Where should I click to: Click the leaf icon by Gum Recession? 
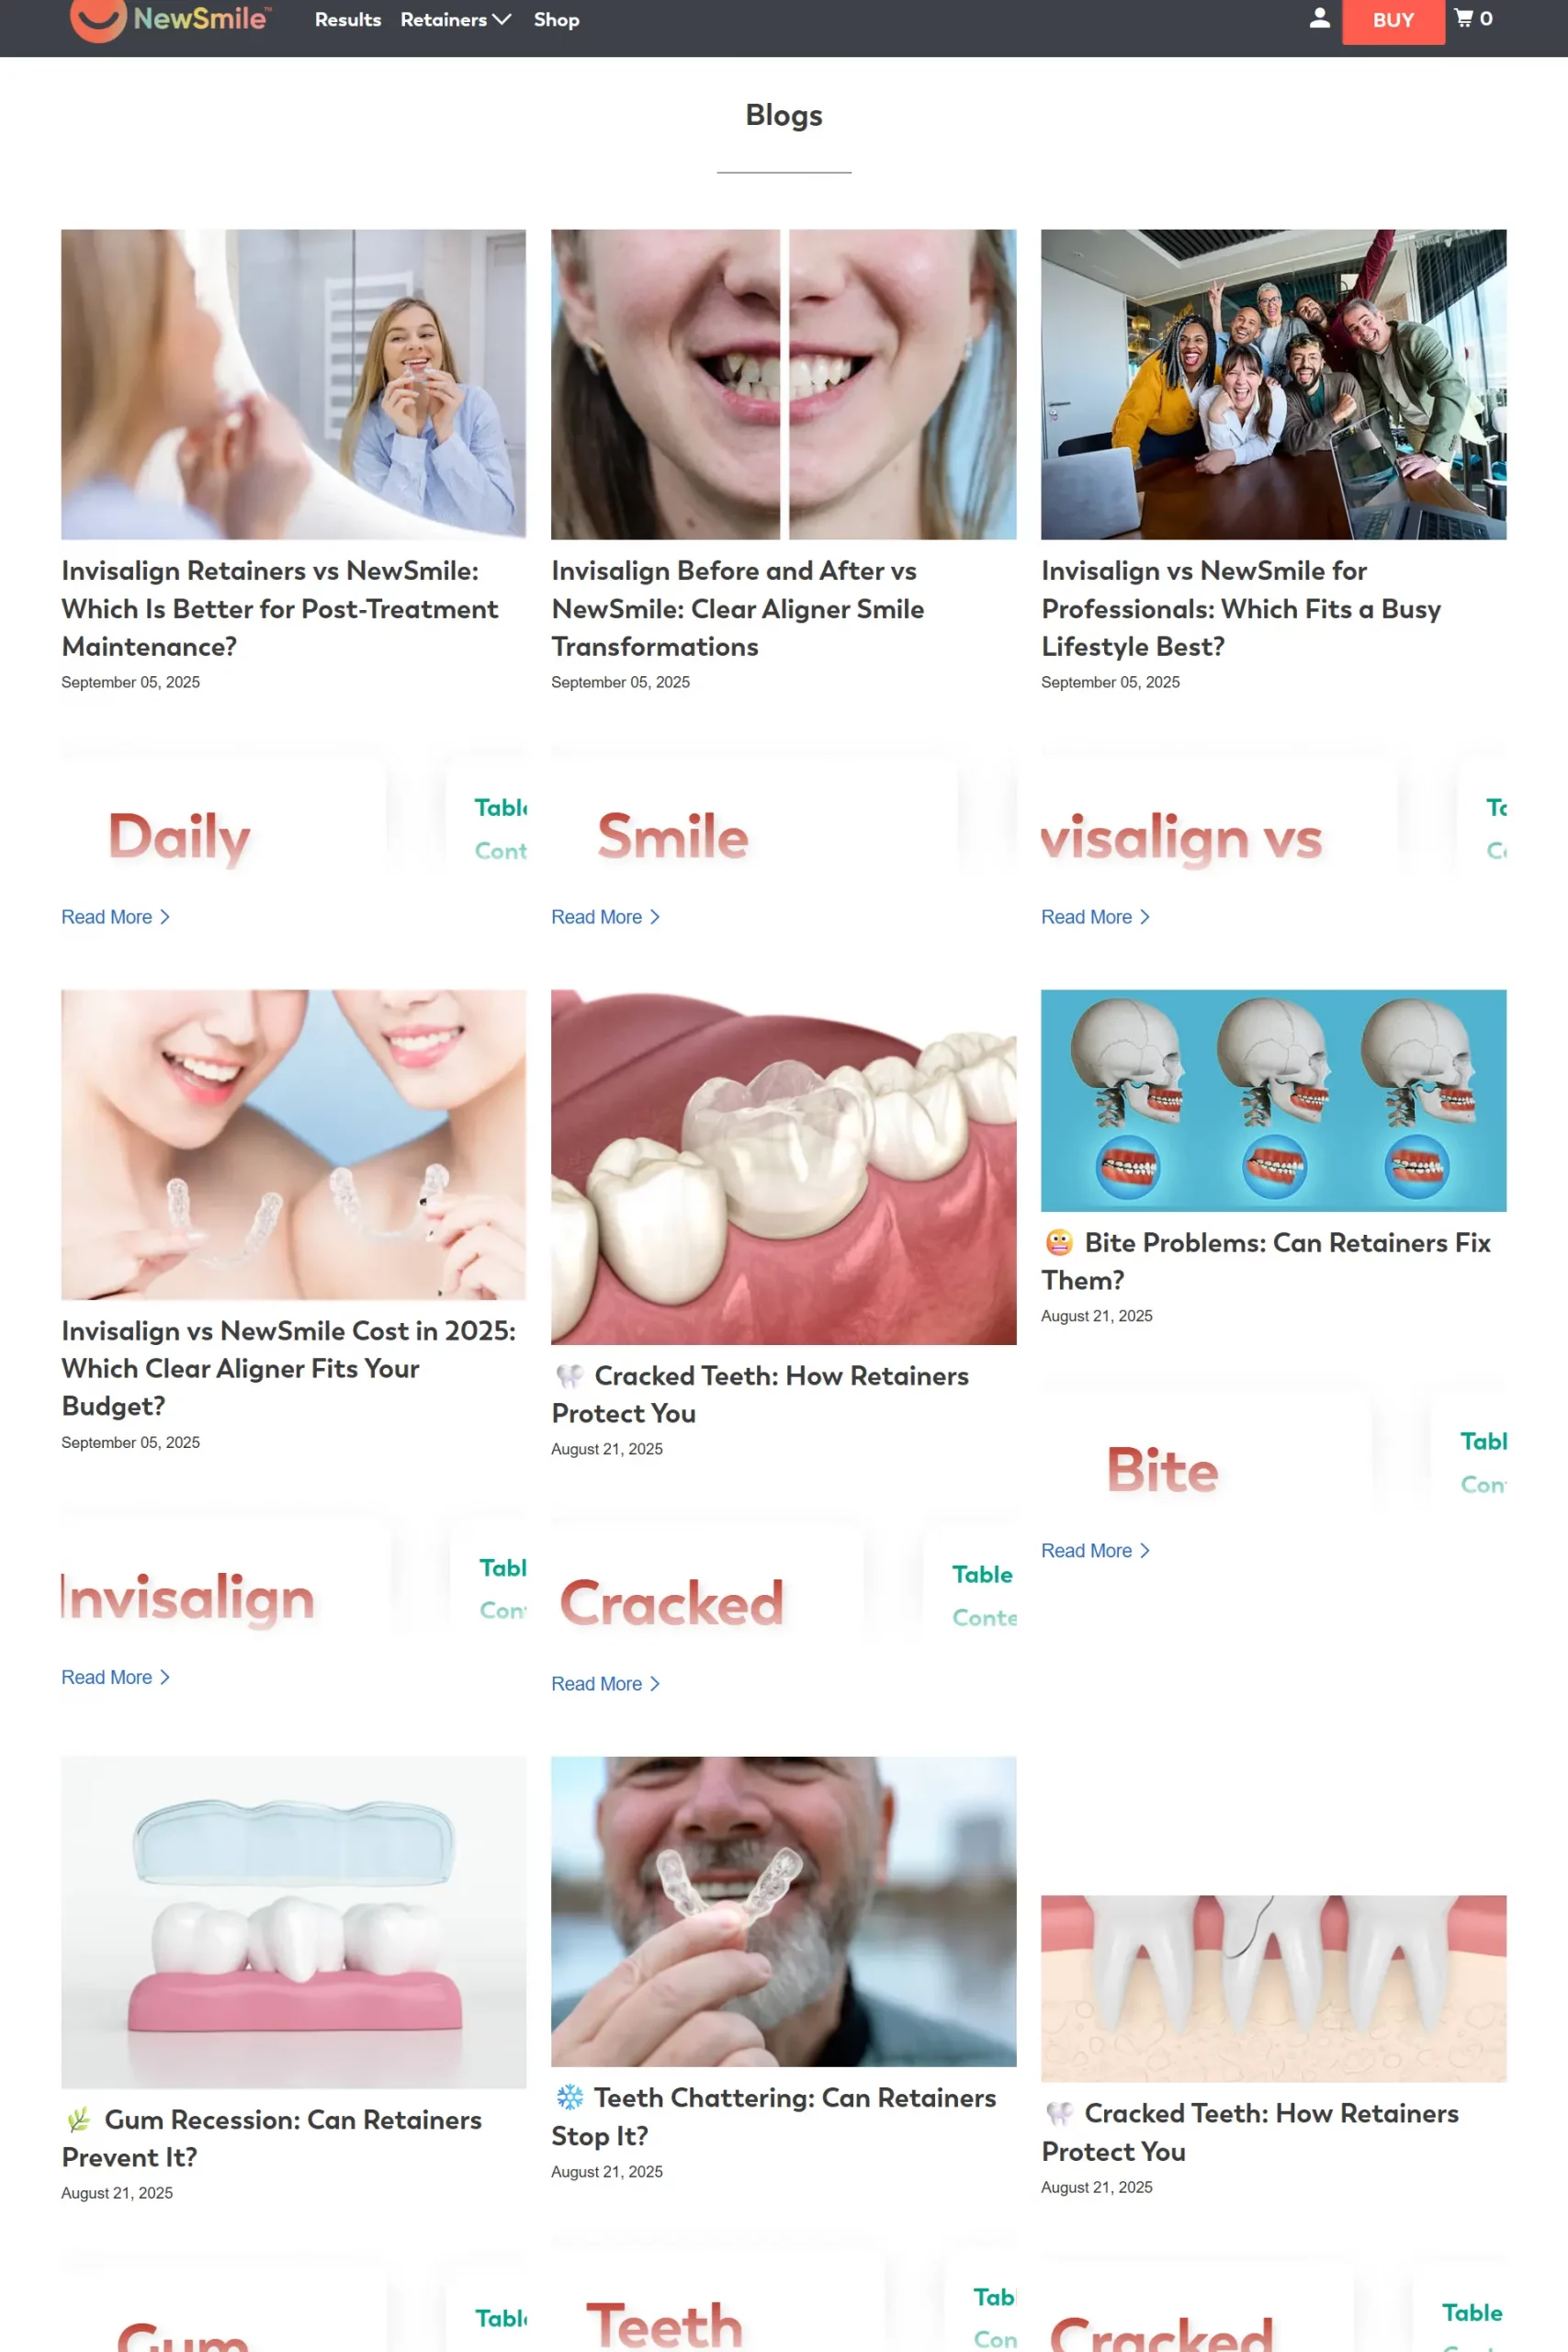79,2119
